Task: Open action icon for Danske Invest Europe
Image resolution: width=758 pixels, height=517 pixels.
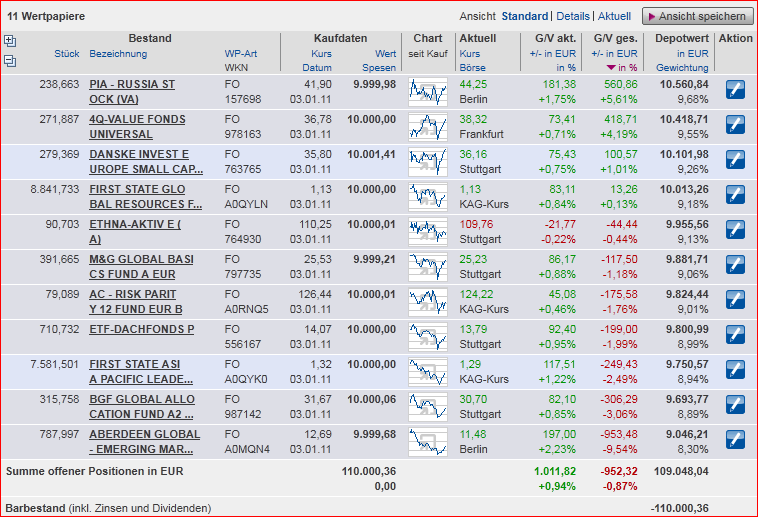Action: (735, 161)
